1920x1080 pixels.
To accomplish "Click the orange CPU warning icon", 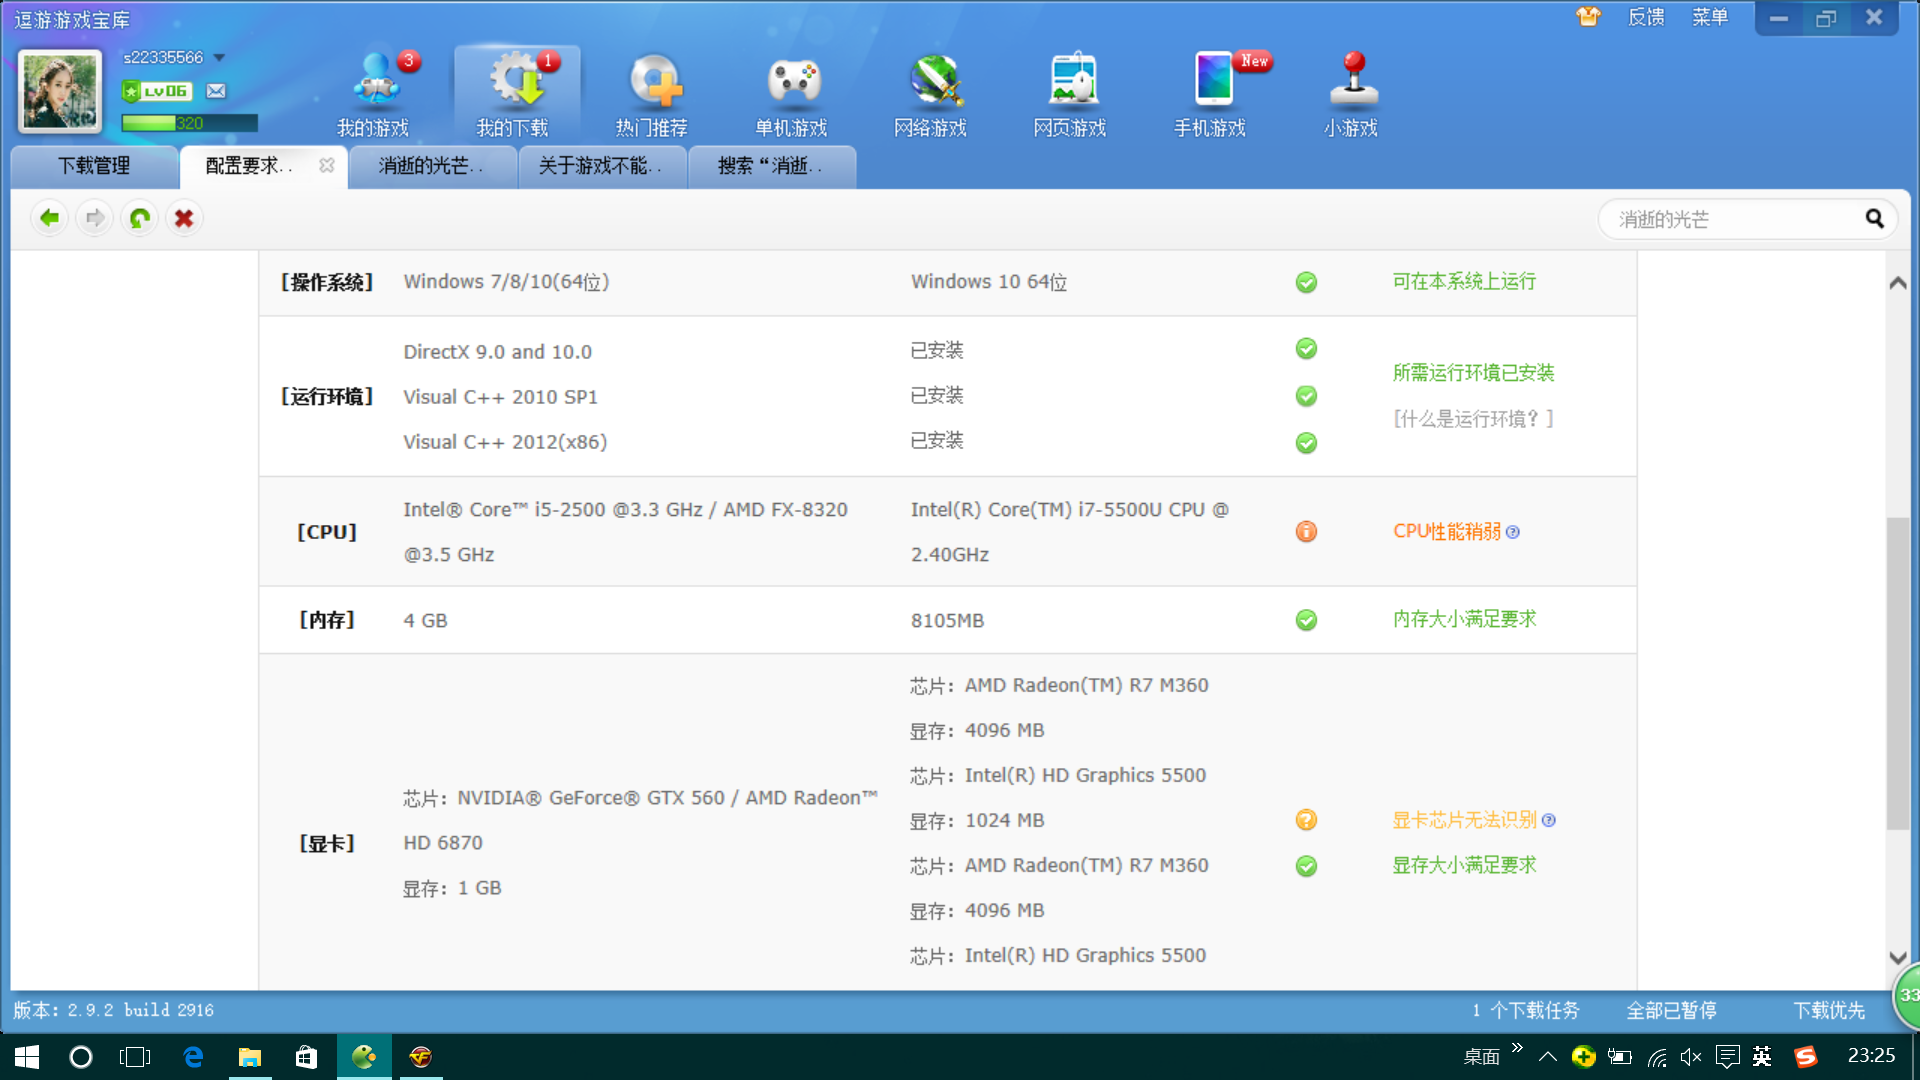I will pos(1306,532).
